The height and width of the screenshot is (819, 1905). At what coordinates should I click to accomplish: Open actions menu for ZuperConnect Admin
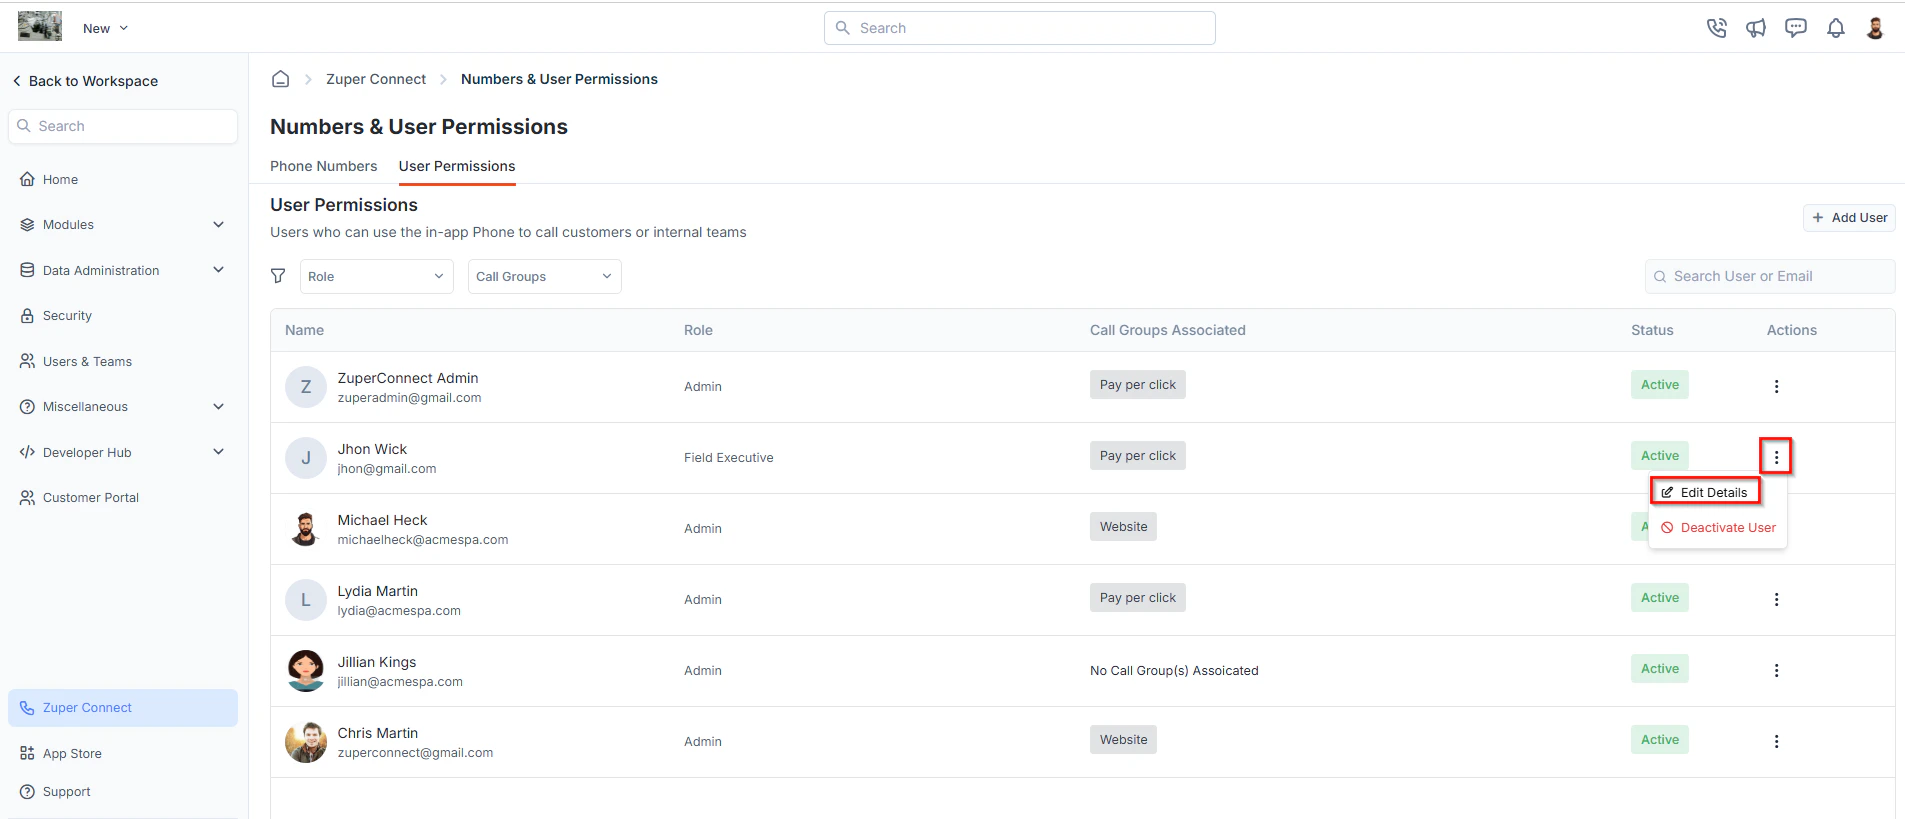pos(1776,386)
